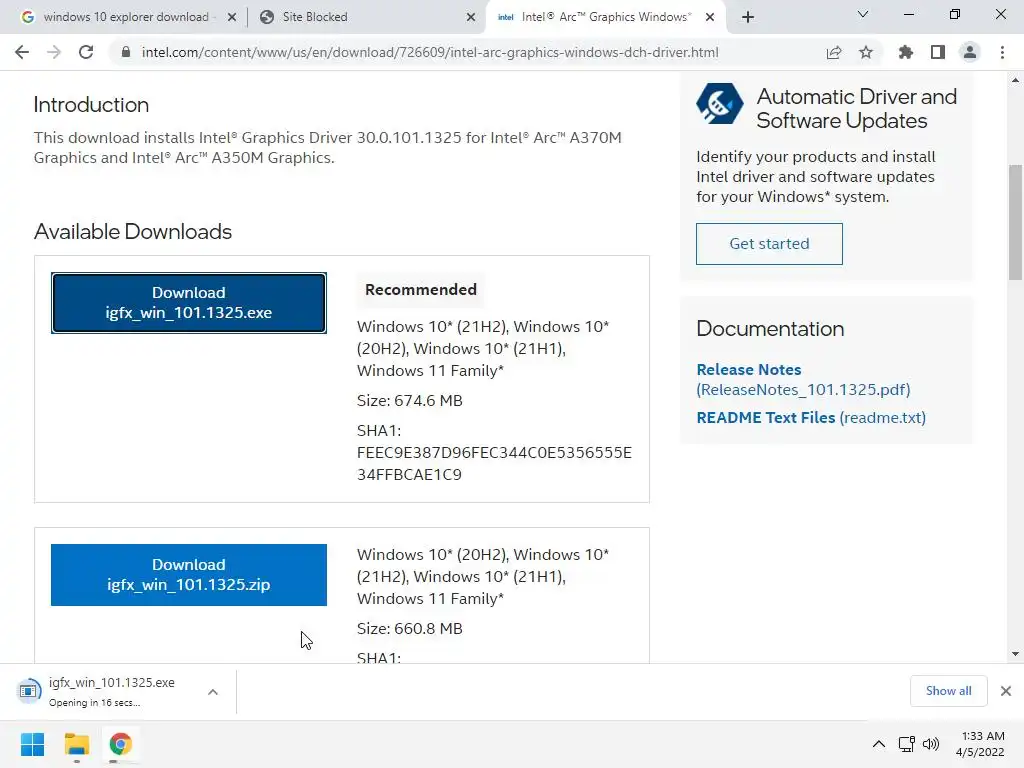1024x768 pixels.
Task: Reload the Intel driver page
Action: (86, 52)
